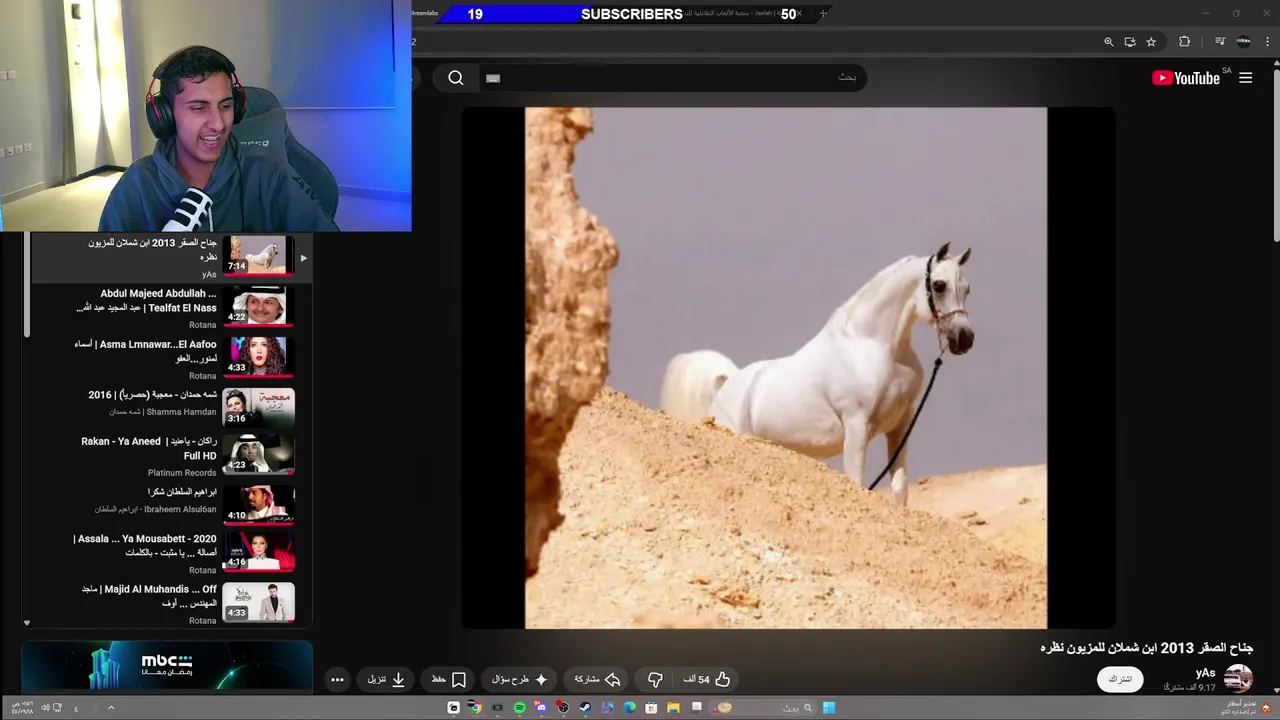Open the browser profile avatar

pos(1243,42)
